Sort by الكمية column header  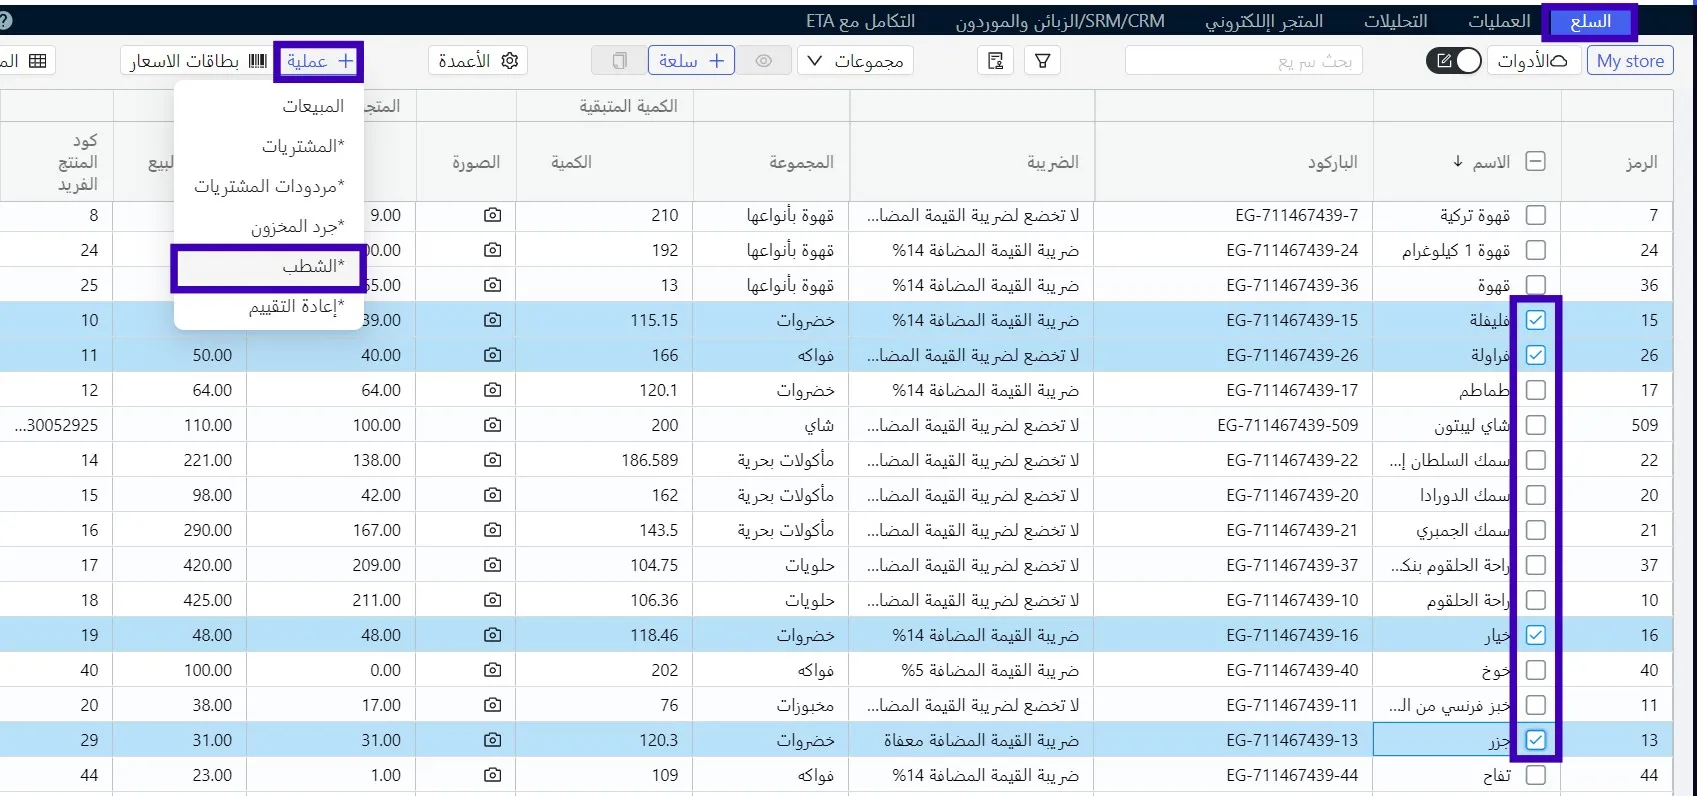pos(571,162)
